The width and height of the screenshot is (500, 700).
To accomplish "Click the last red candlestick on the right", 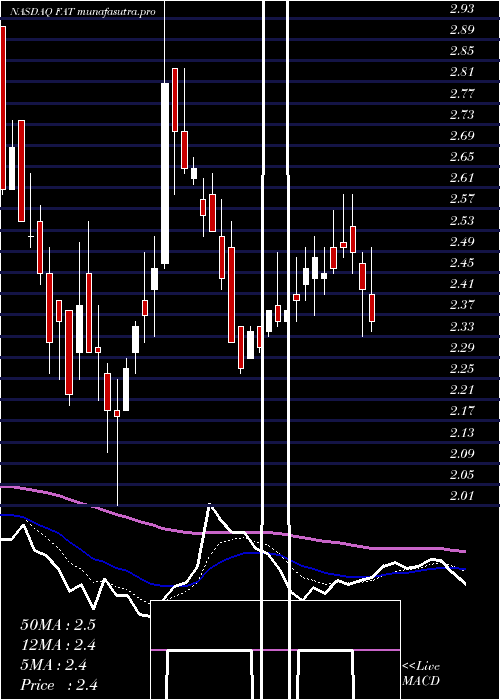I will (x=371, y=308).
